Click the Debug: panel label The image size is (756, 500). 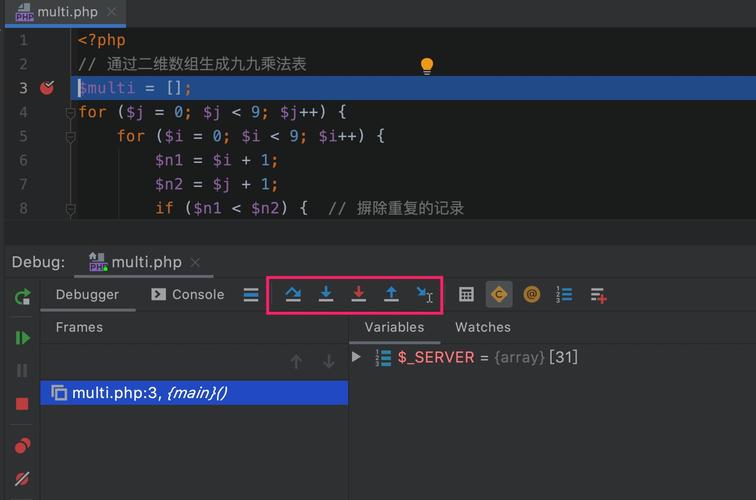(x=38, y=262)
